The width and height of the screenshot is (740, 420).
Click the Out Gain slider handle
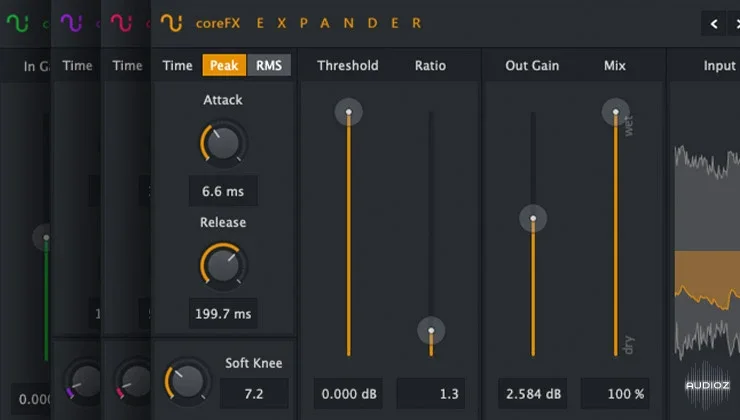(533, 218)
